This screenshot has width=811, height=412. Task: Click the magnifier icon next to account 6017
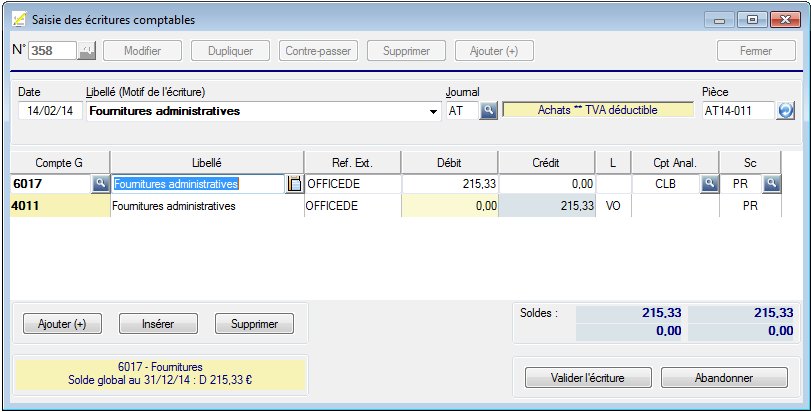click(x=100, y=184)
